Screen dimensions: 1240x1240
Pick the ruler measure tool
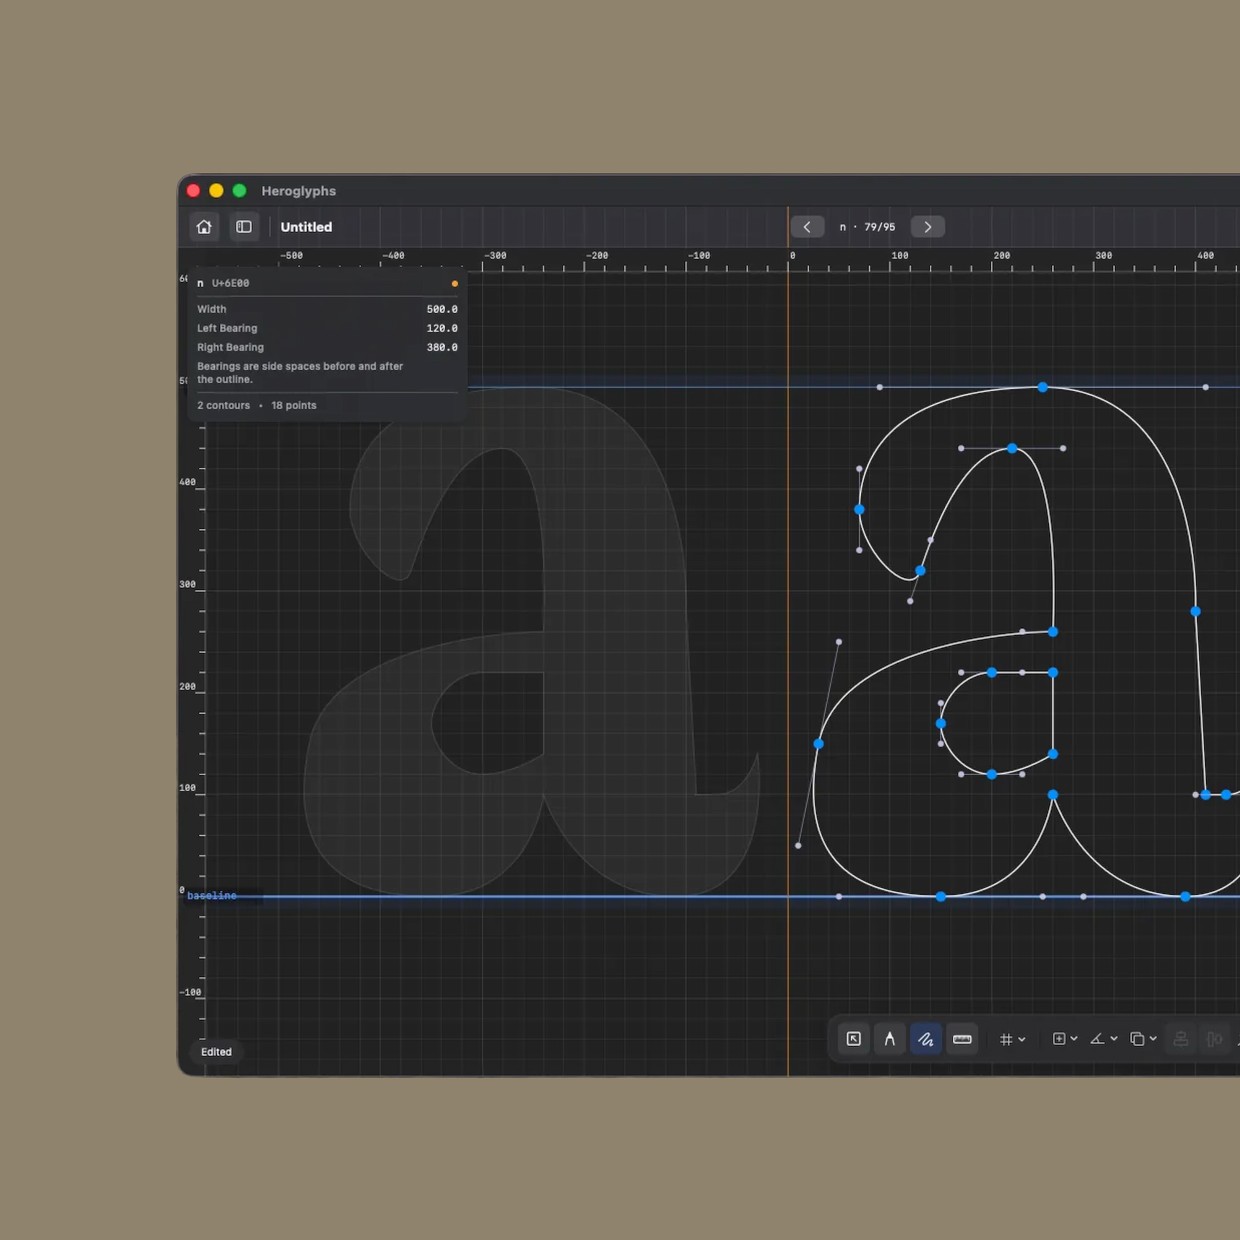pos(962,1039)
